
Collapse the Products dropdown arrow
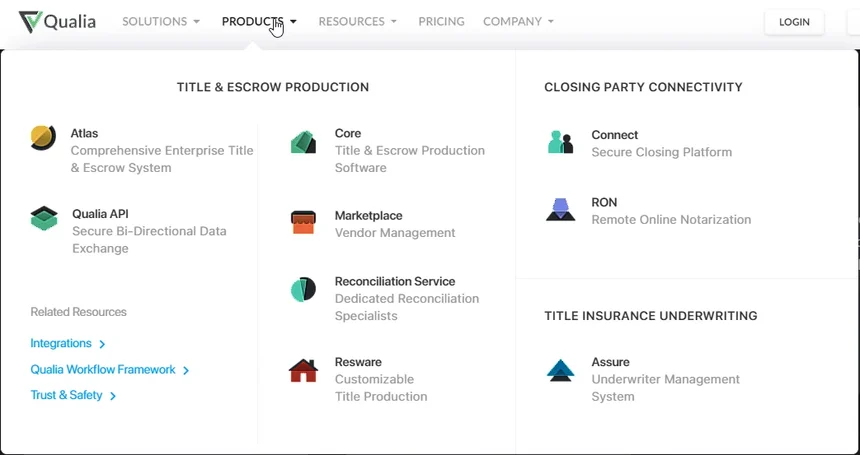[x=293, y=22]
